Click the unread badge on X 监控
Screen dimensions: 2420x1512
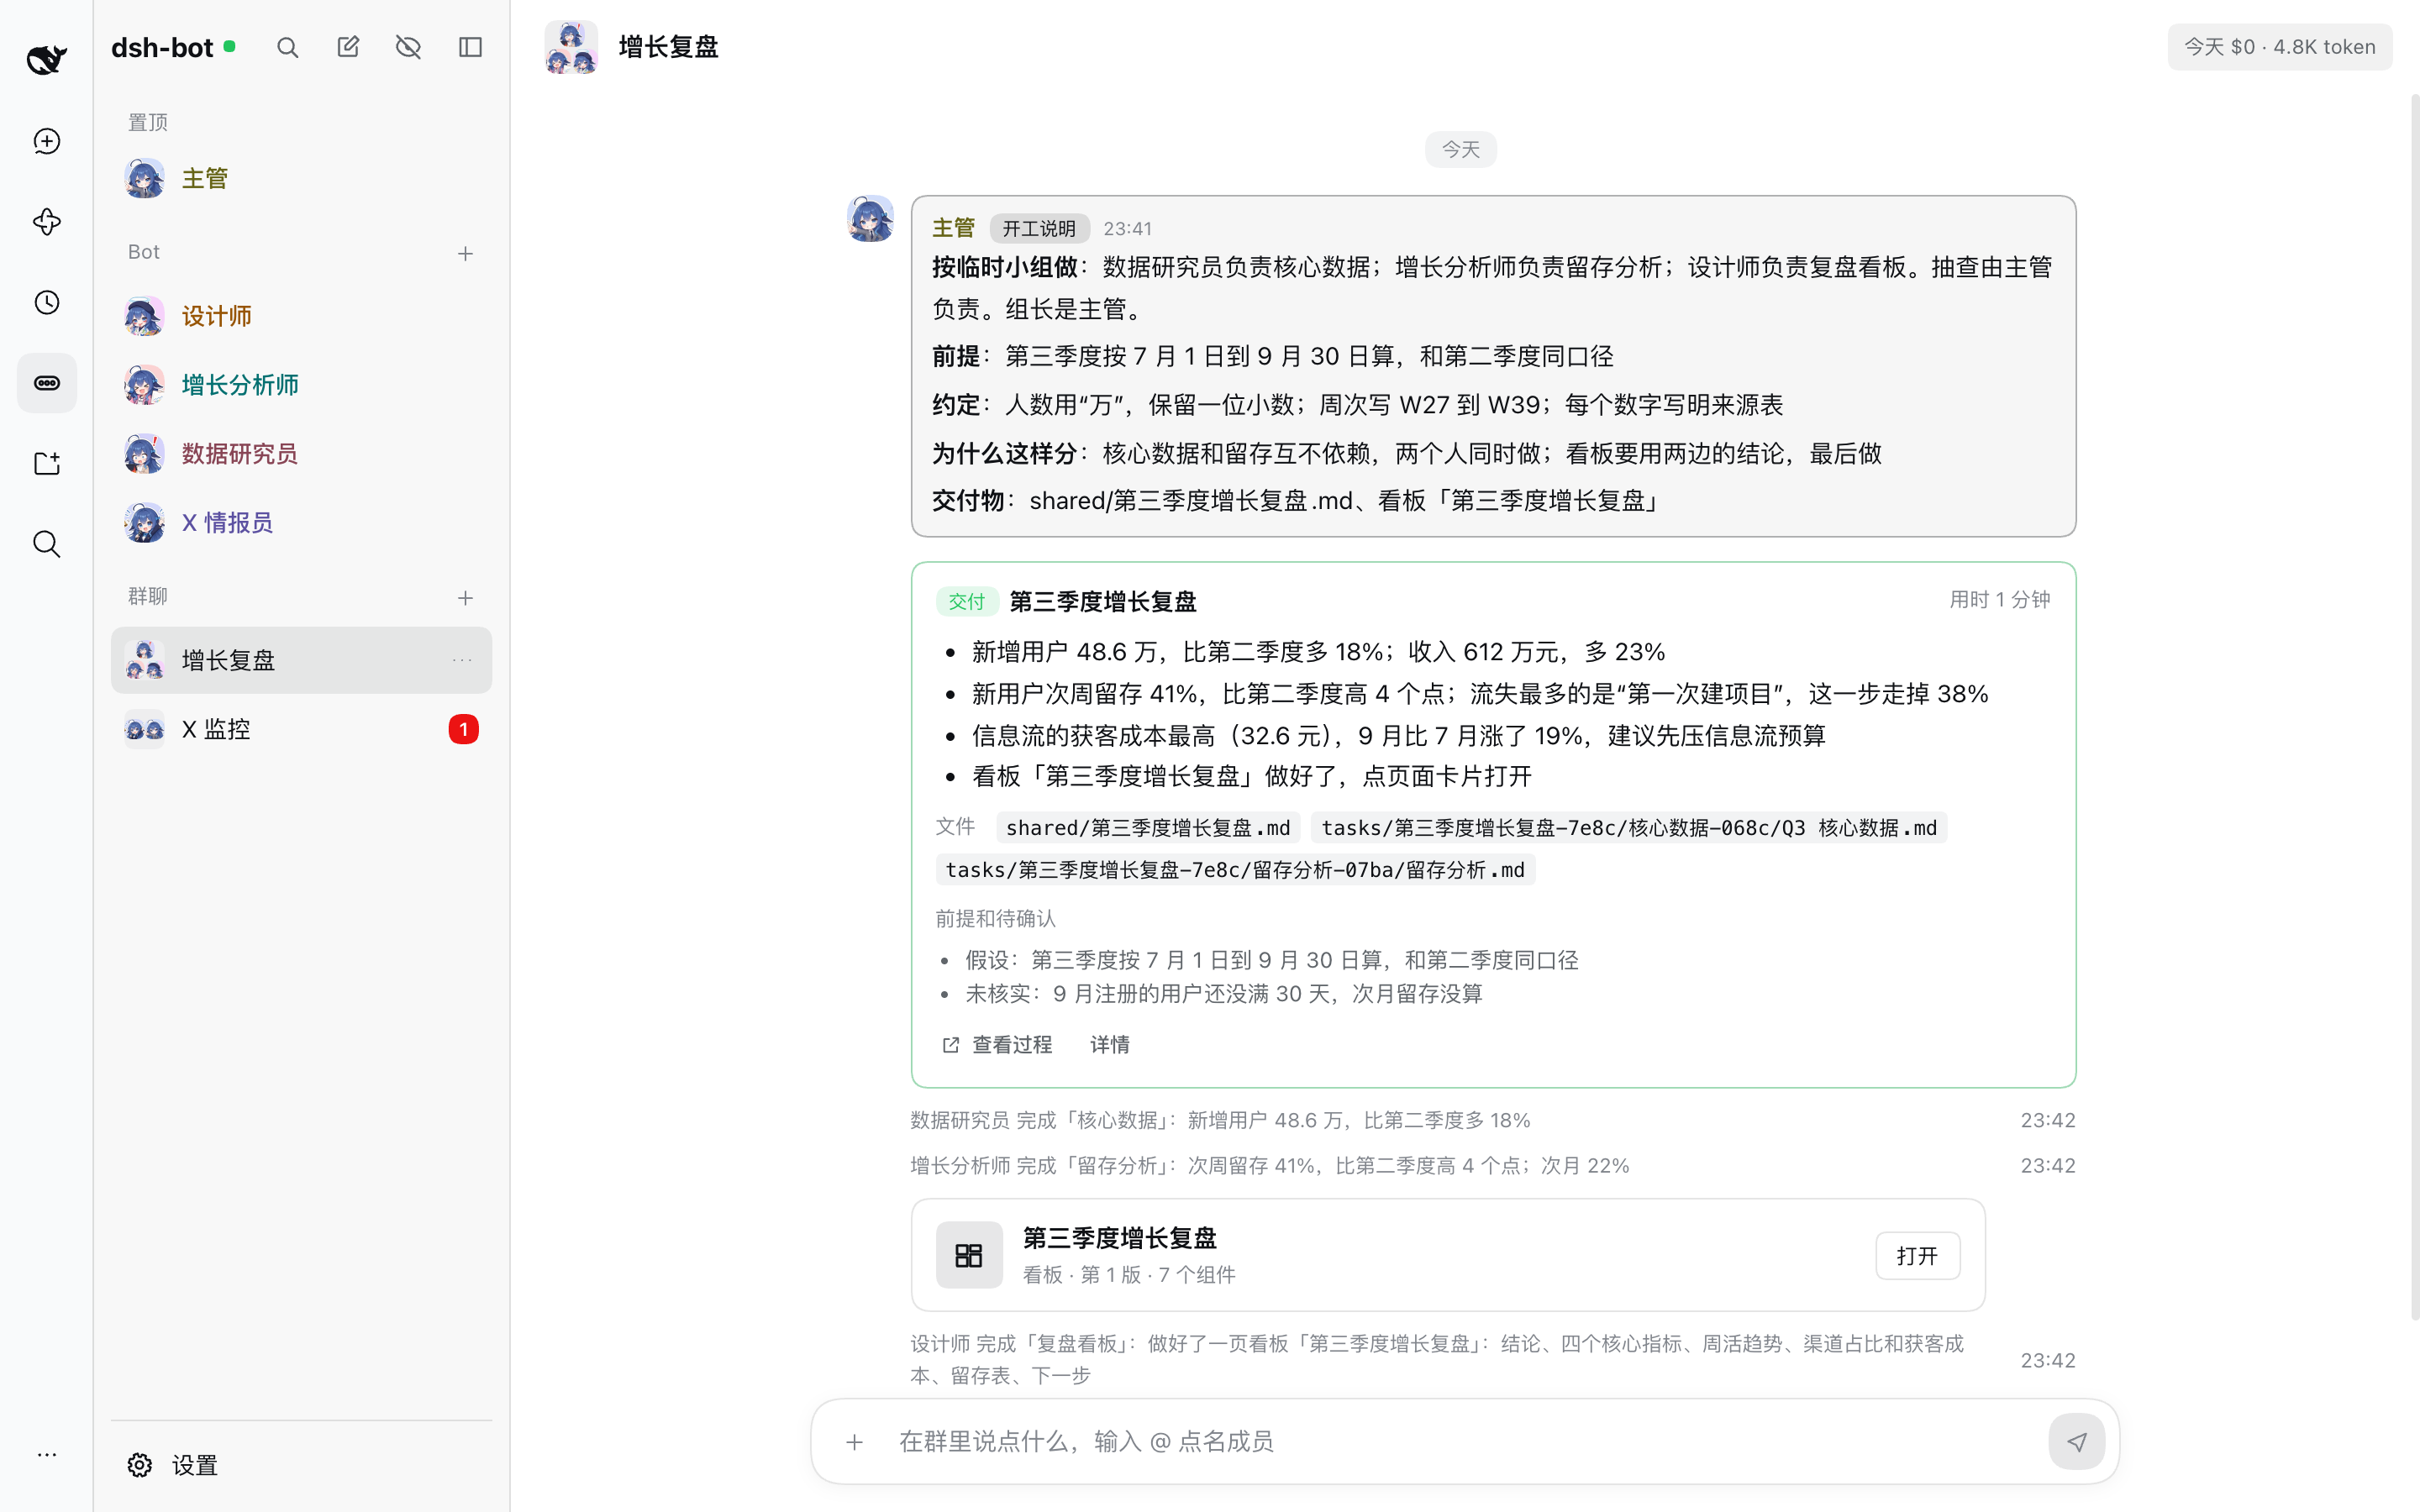coord(463,729)
